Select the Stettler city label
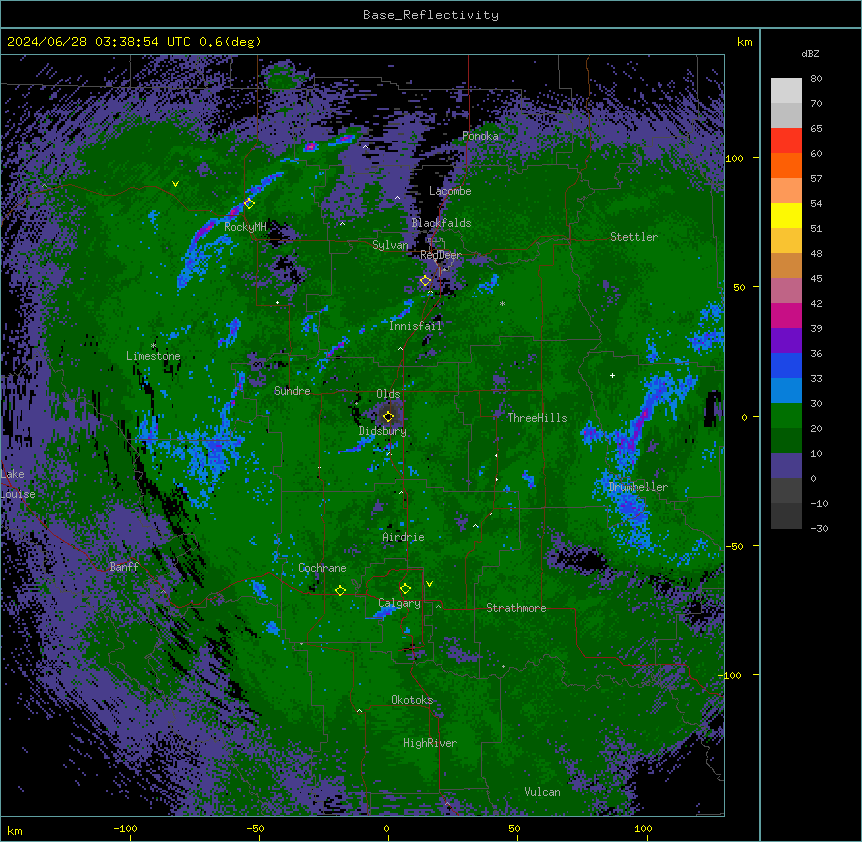Viewport: 862px width, 842px height. (634, 237)
